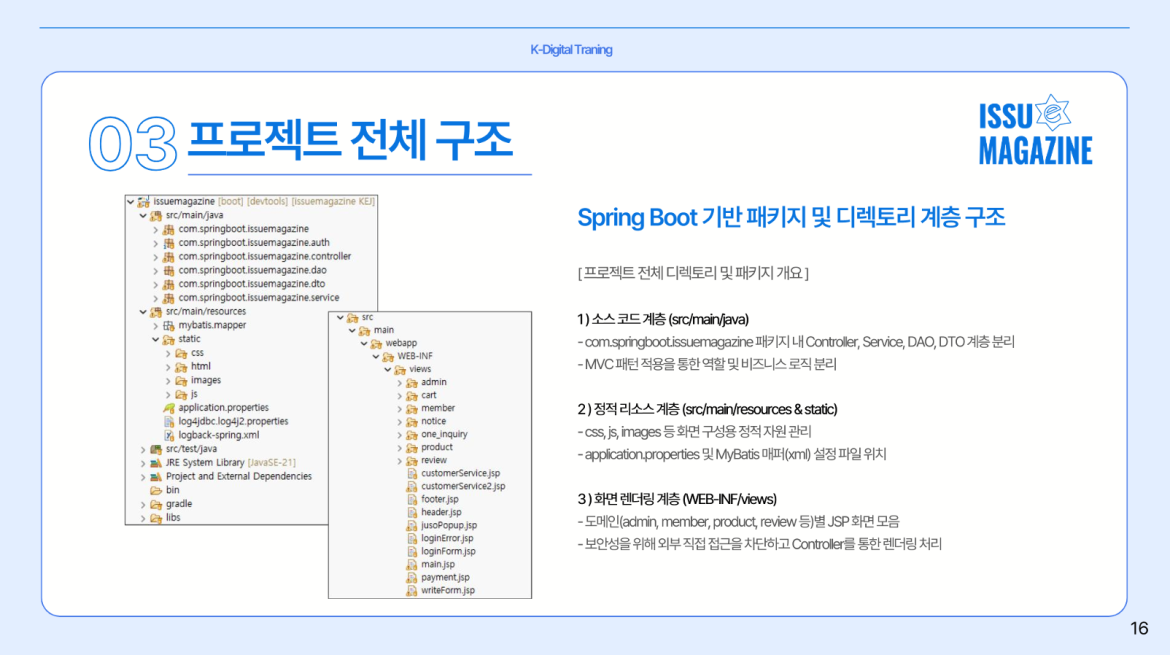Click the footer.jsp file icon
The image size is (1170, 655).
[412, 500]
